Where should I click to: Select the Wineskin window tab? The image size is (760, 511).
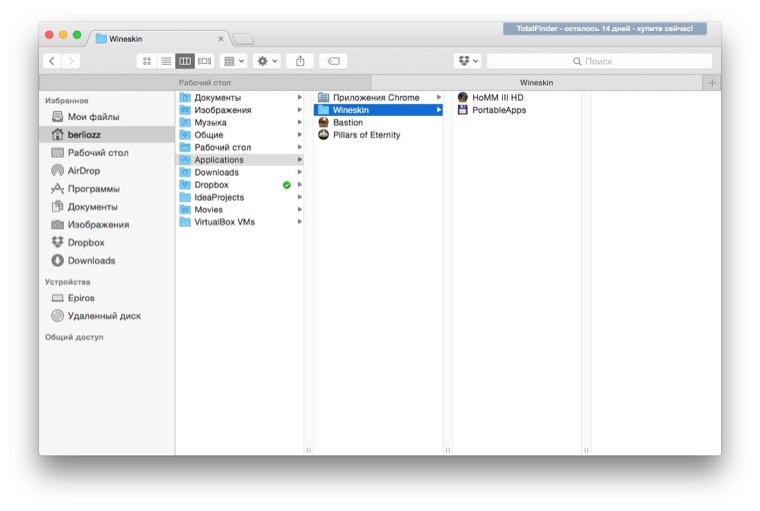[x=158, y=39]
